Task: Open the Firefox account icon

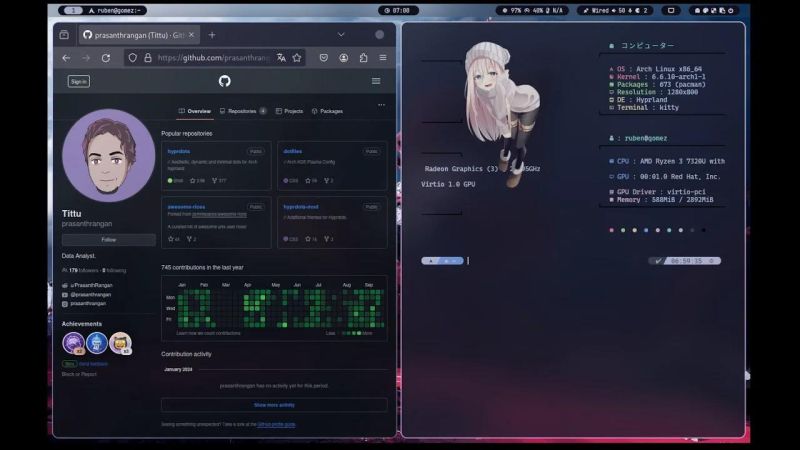Action: point(344,58)
